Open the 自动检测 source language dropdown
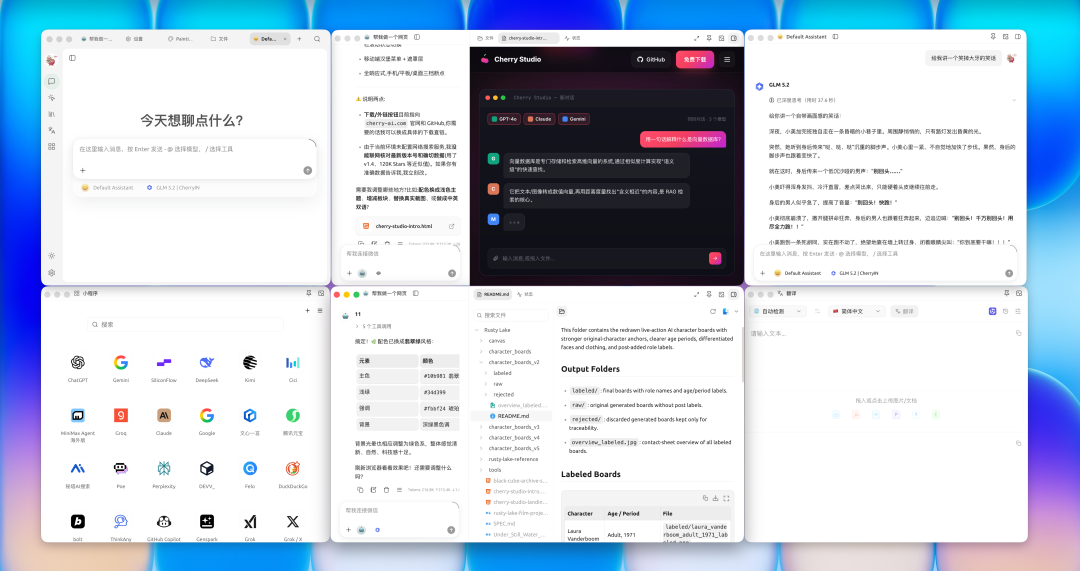This screenshot has width=1080, height=571. point(777,311)
